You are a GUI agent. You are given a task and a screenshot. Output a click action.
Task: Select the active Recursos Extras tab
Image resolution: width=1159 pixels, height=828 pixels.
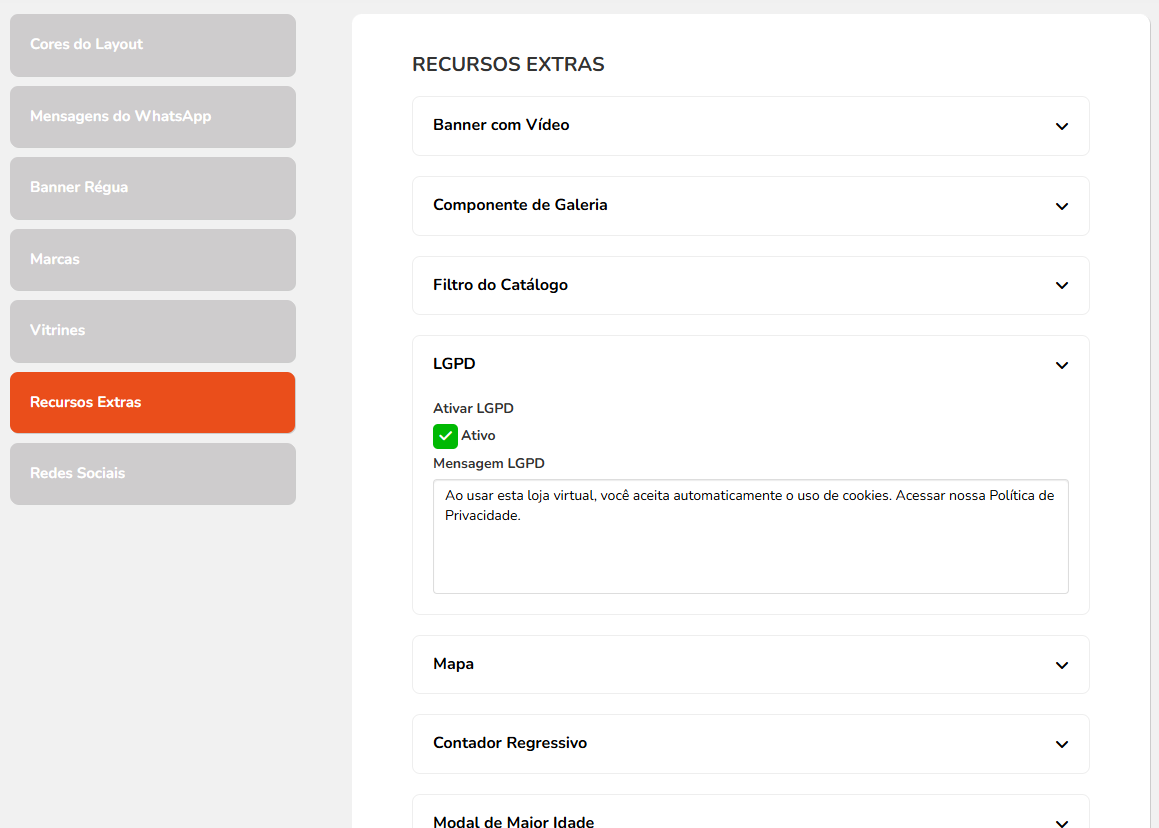coord(153,403)
